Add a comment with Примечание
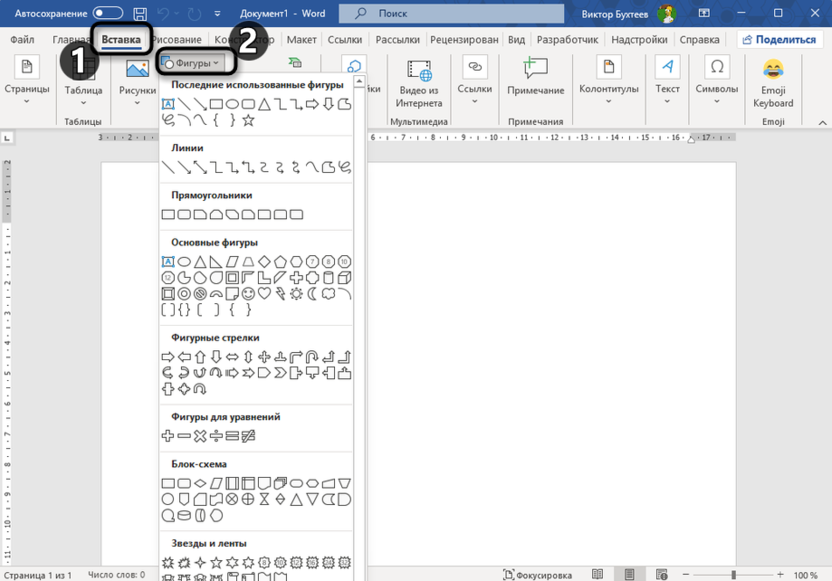 (x=536, y=77)
